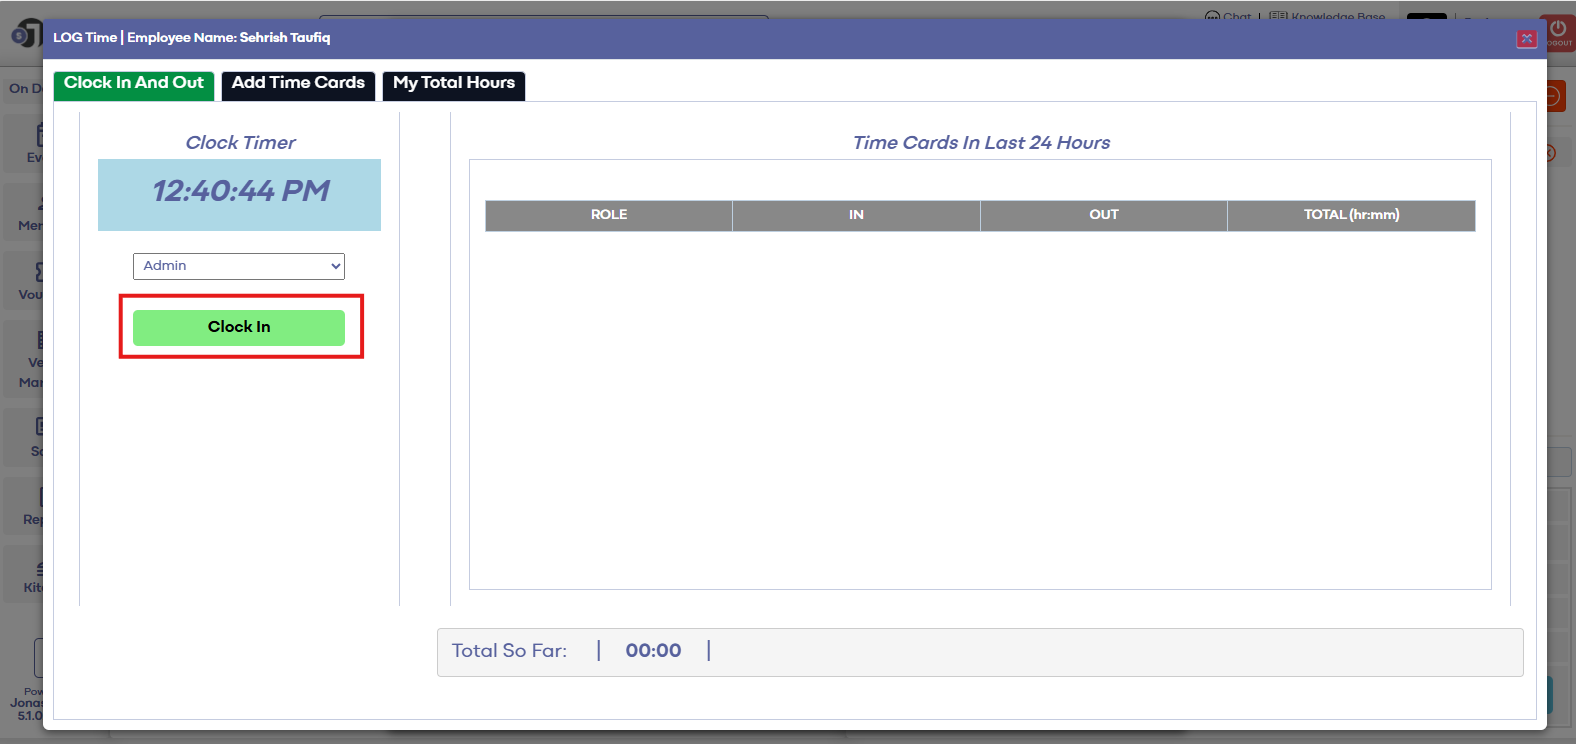Screen dimensions: 1576x744
Task: Click the Clock Timer heading
Action: click(x=240, y=143)
